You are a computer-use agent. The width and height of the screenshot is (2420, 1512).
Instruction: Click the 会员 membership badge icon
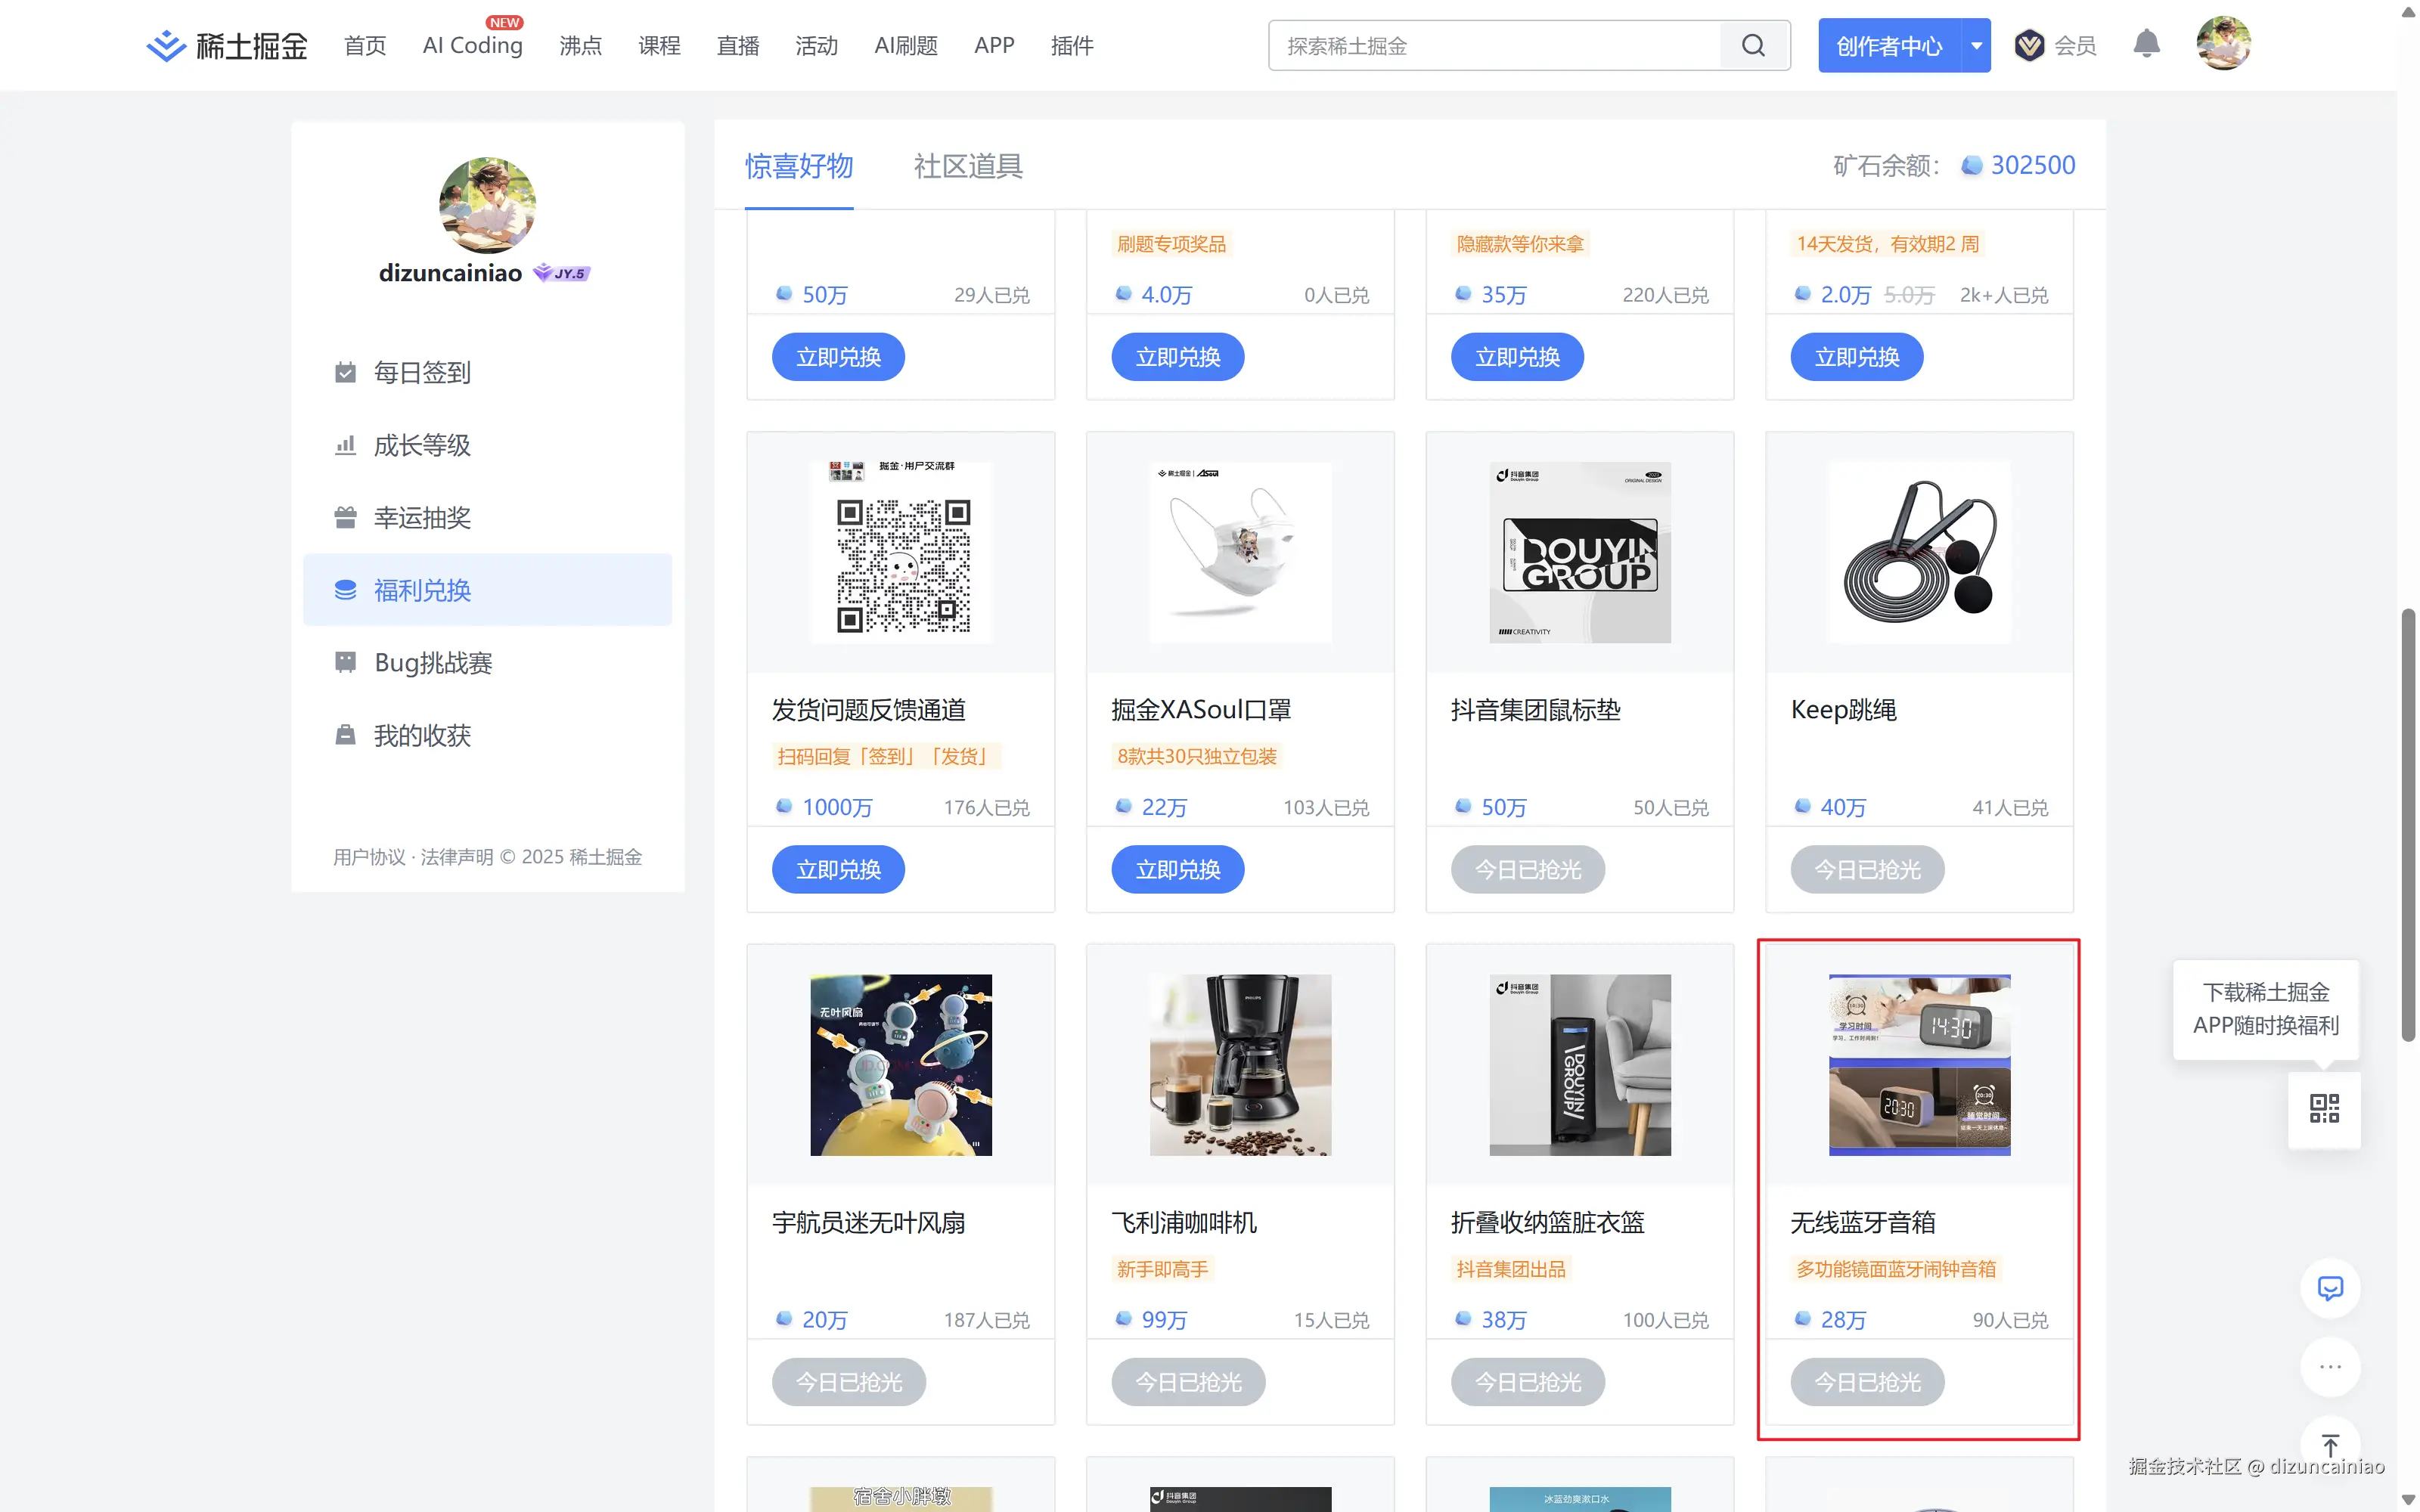[x=2030, y=44]
